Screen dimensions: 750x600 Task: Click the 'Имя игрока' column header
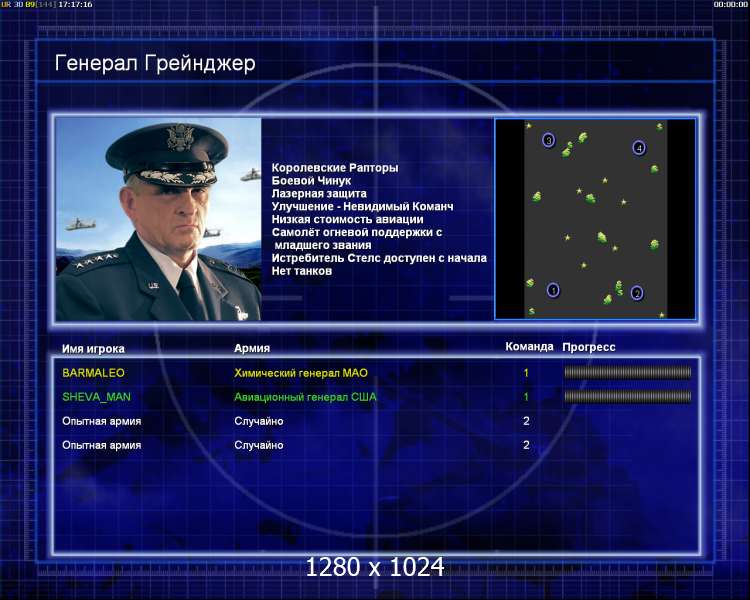93,349
